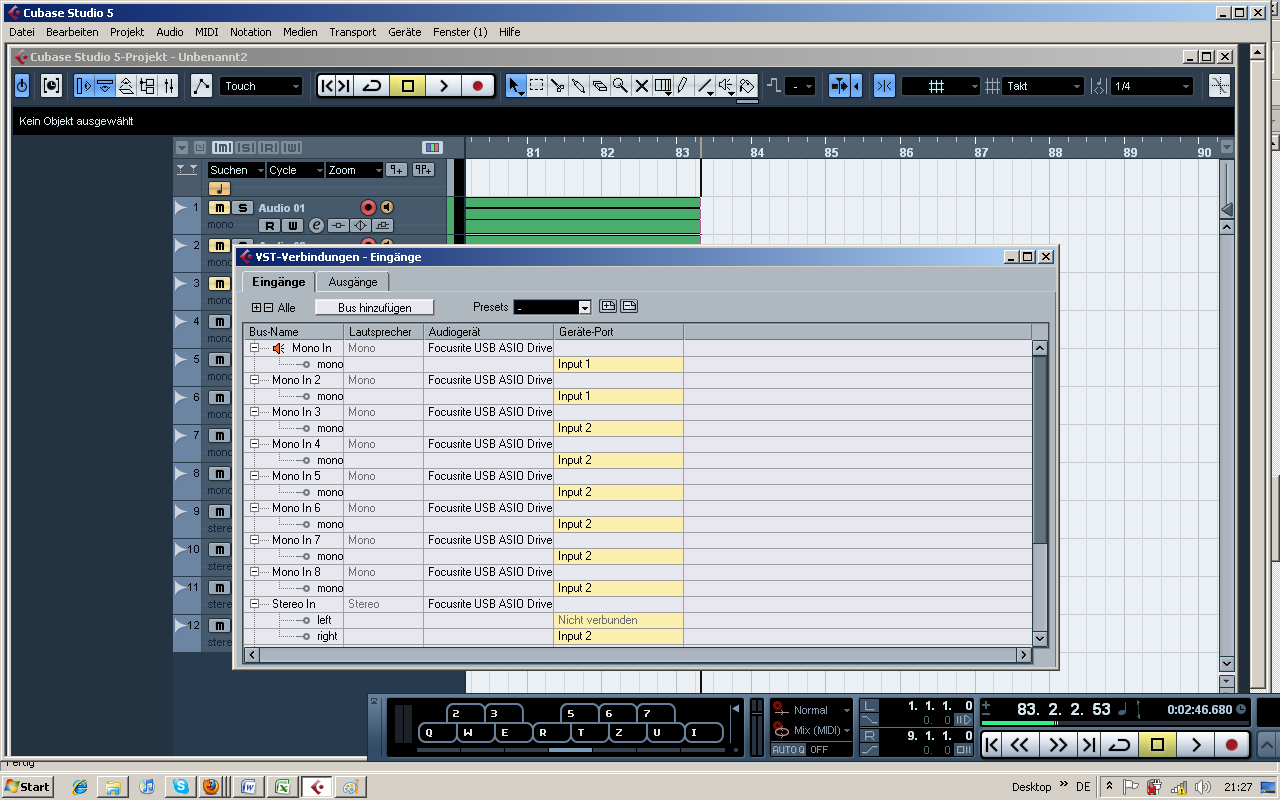Toggle solo on Audio 01 track
Screen dimensions: 1280x800
[x=242, y=208]
